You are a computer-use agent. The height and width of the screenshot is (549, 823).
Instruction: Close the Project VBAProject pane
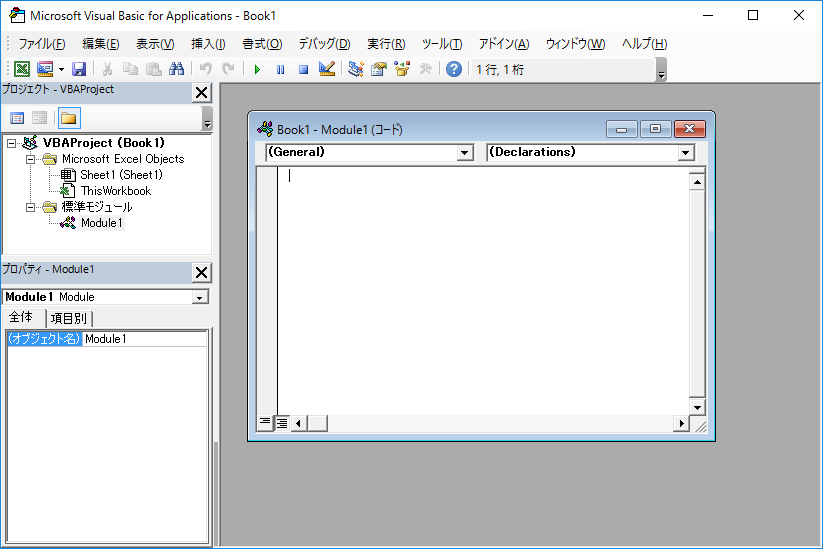[x=202, y=93]
